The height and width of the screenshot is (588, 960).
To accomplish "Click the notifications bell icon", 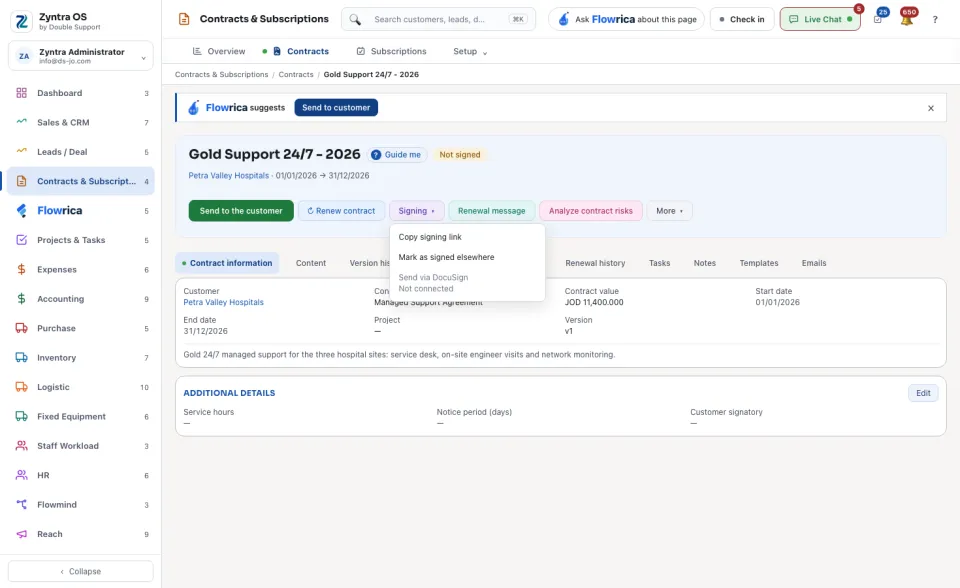I will point(907,19).
